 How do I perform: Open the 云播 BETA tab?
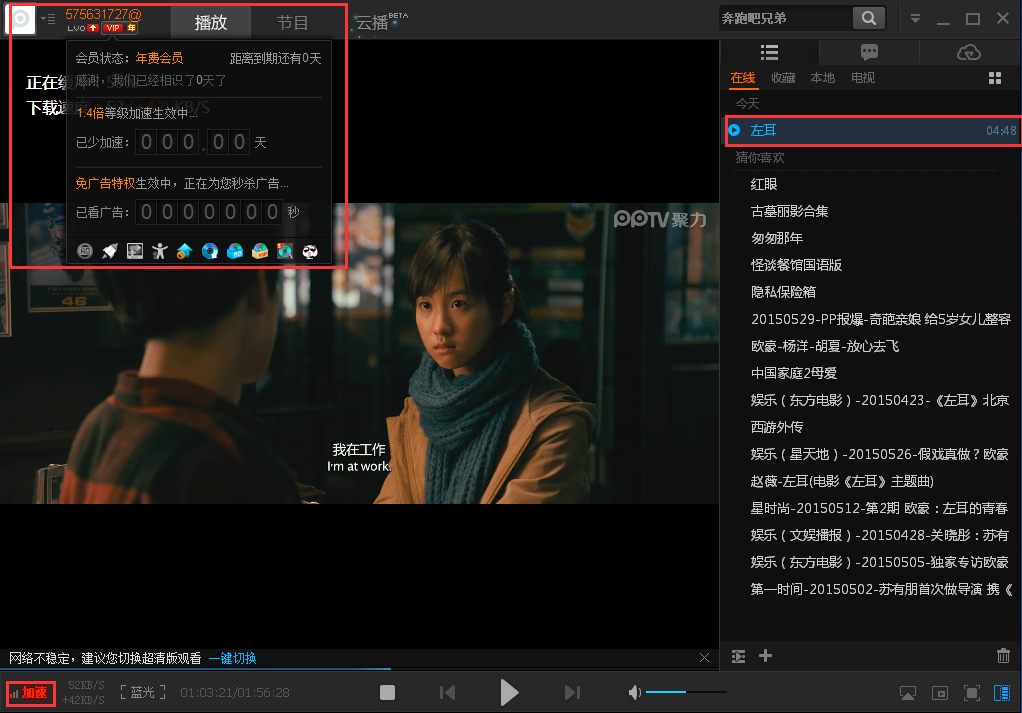381,22
